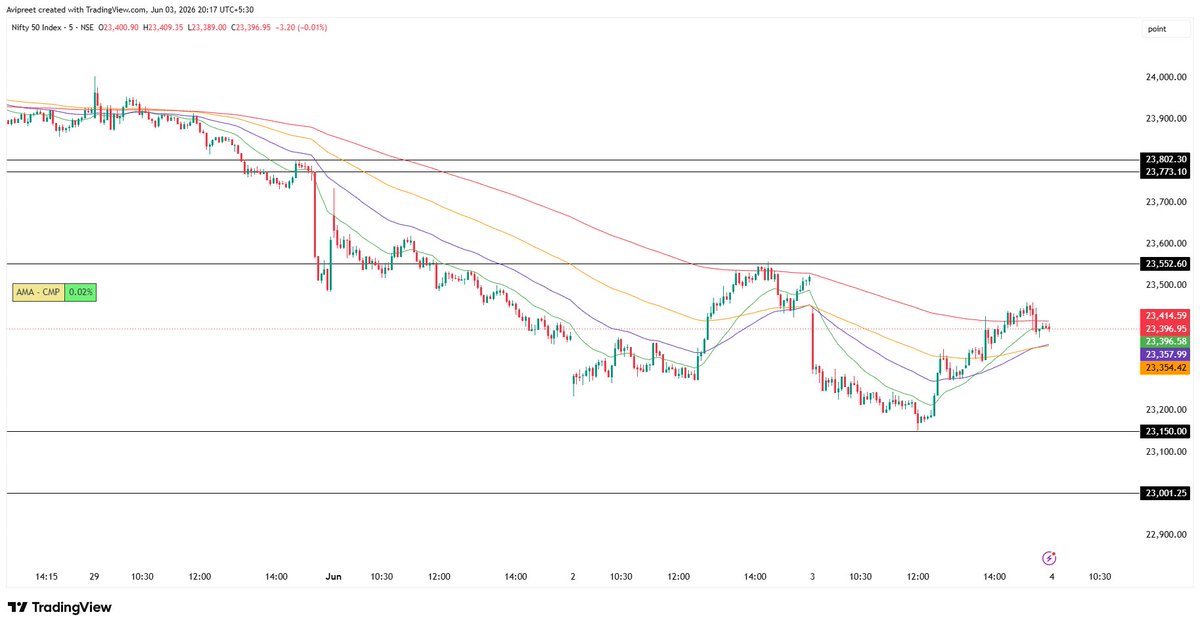Click the green 23,396.58 moving average label

[x=1166, y=341]
